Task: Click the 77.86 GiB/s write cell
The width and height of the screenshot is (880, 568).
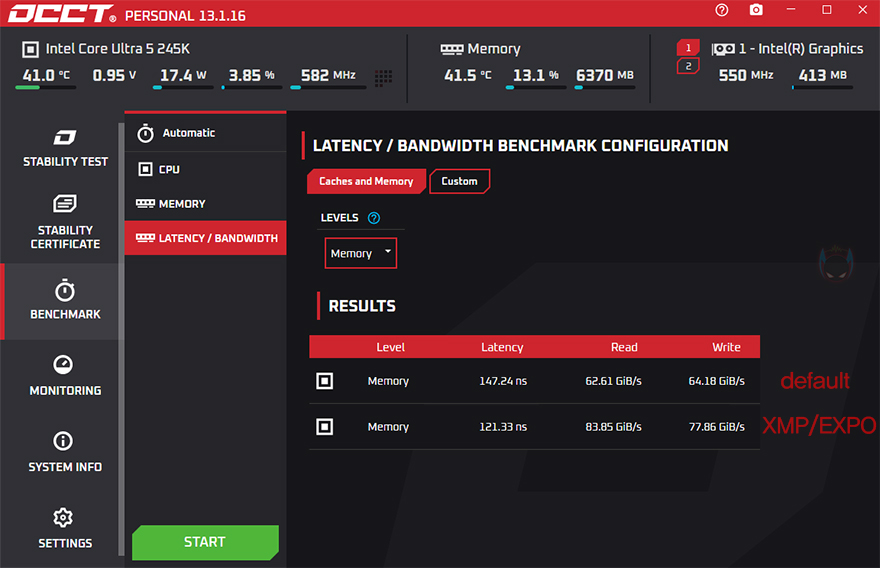Action: click(717, 427)
